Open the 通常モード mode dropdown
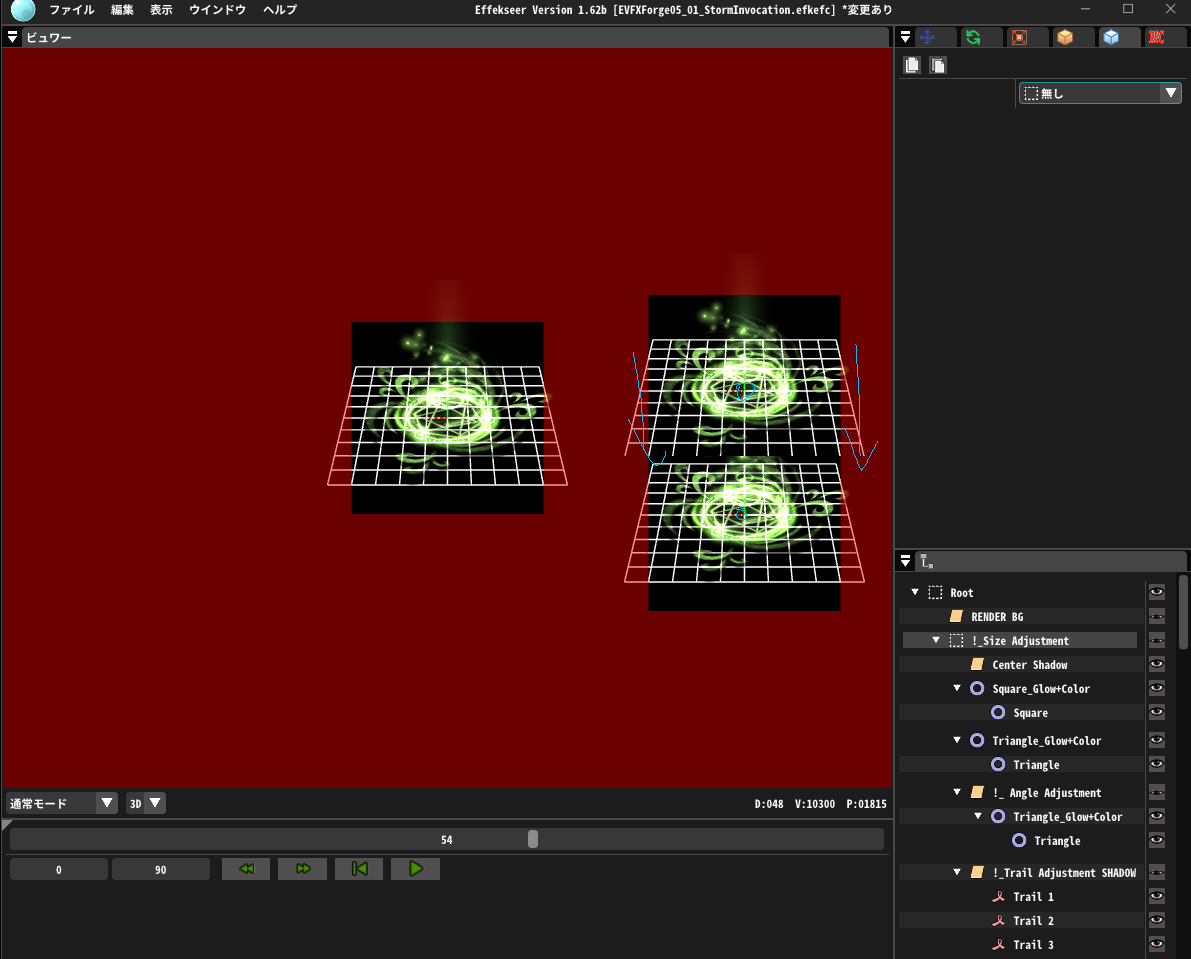 [x=62, y=803]
